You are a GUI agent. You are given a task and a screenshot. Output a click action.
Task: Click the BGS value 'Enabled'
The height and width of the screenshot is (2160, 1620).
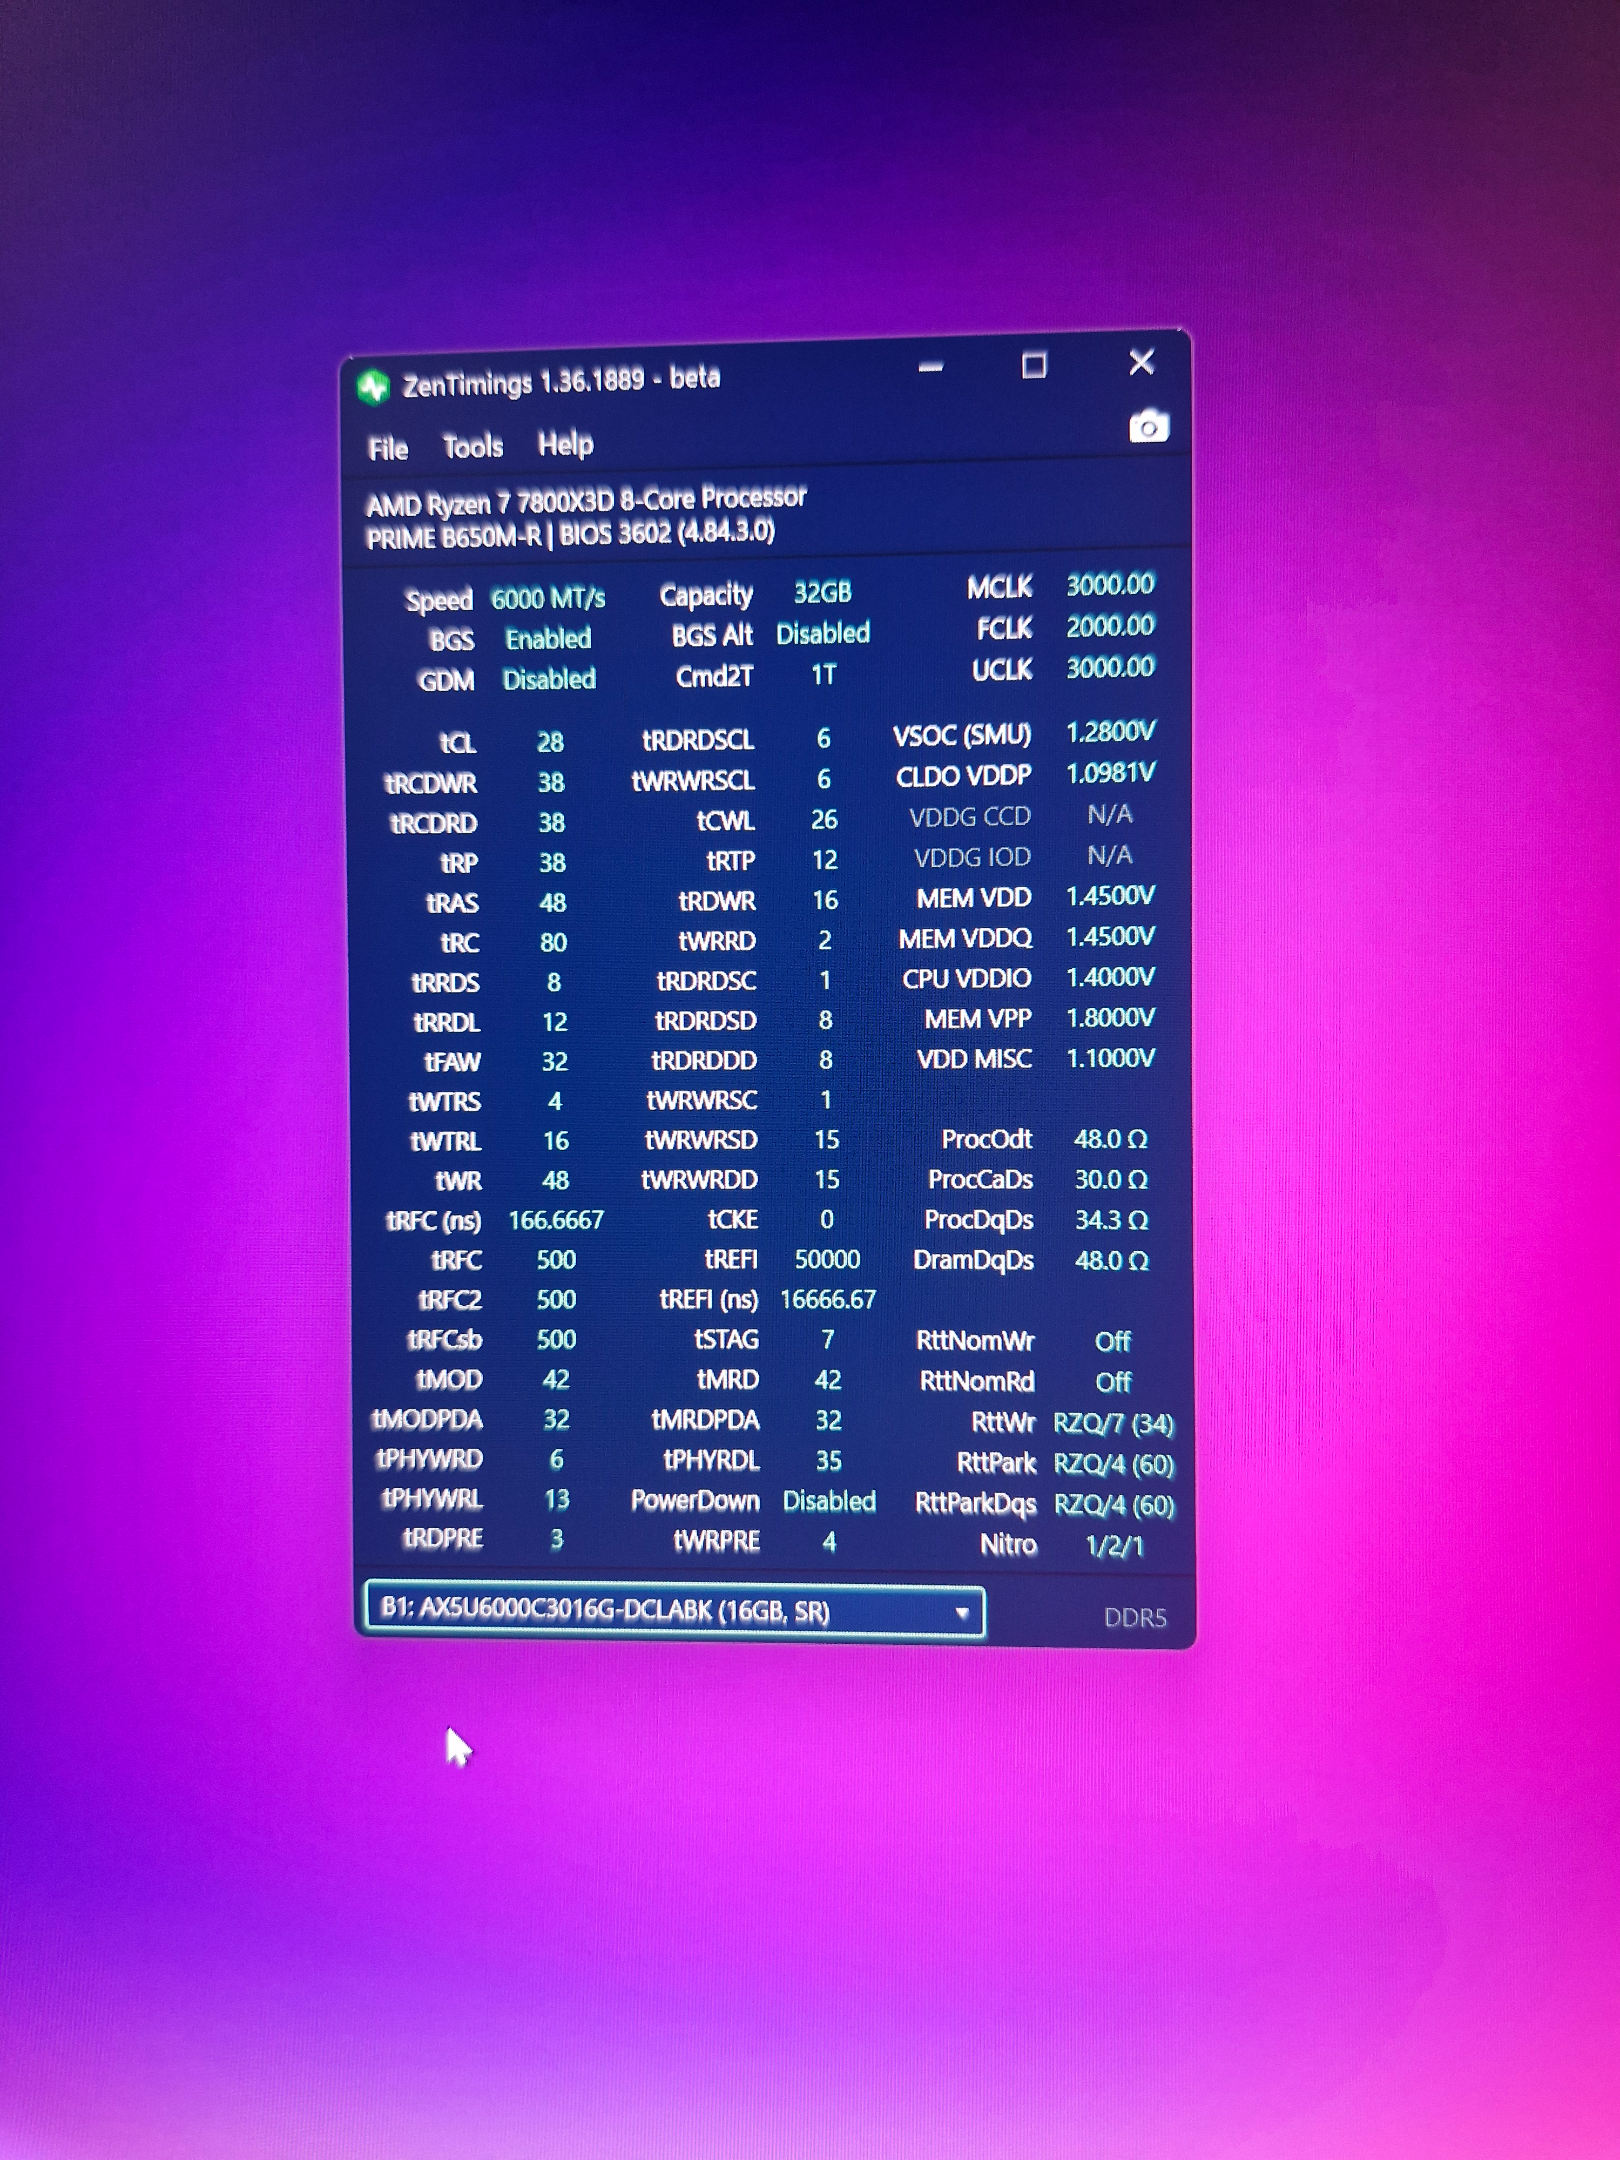coord(548,639)
